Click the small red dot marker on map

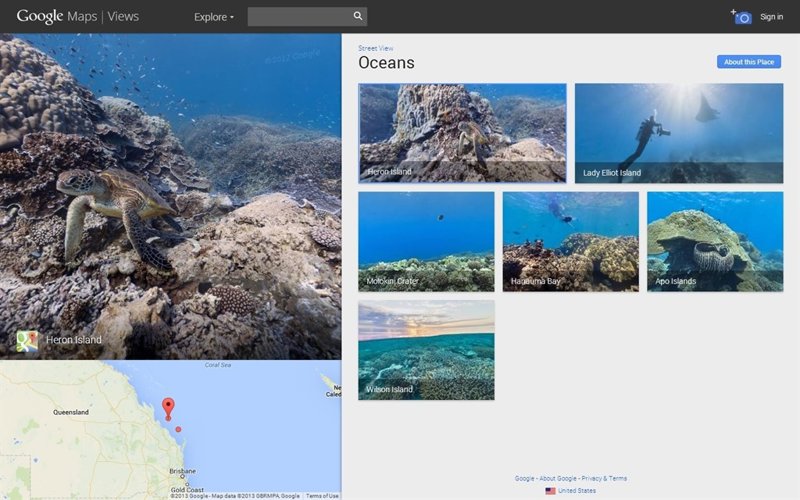coord(179,429)
